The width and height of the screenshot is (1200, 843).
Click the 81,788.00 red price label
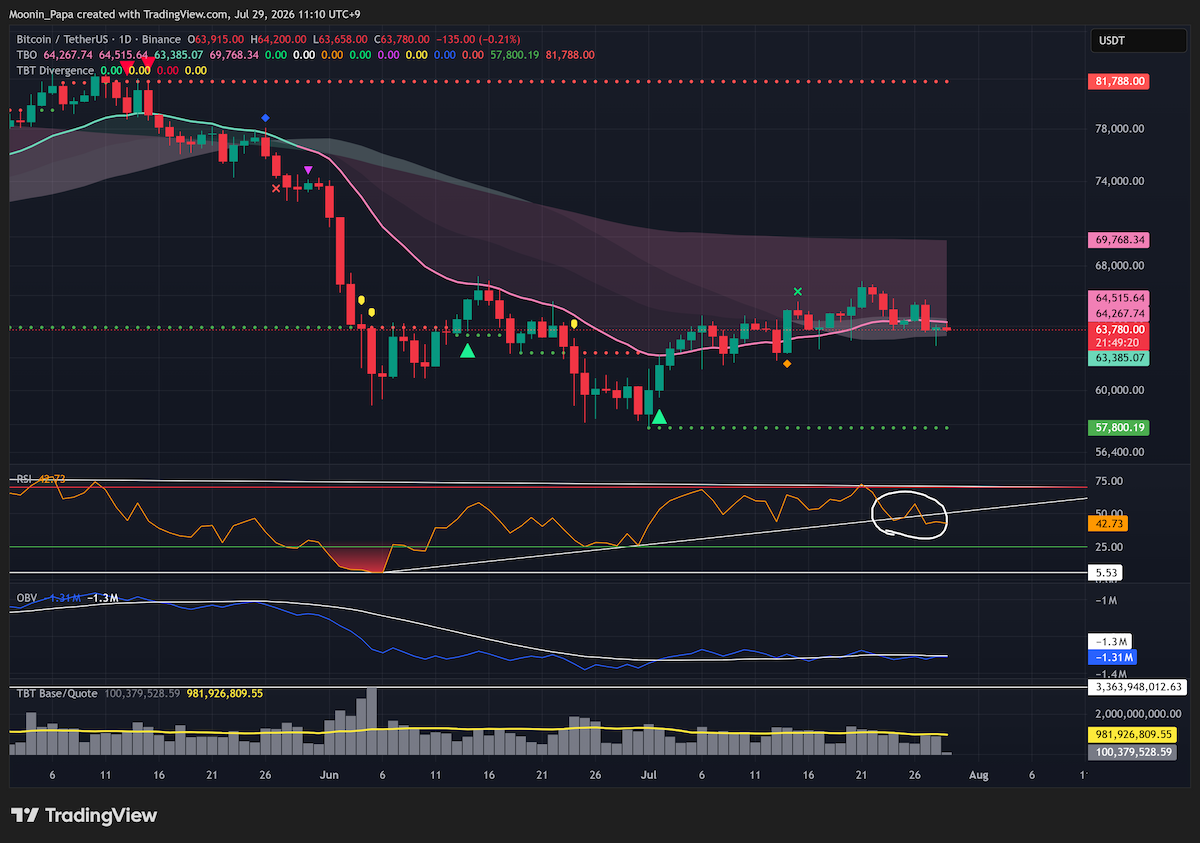(x=1117, y=81)
